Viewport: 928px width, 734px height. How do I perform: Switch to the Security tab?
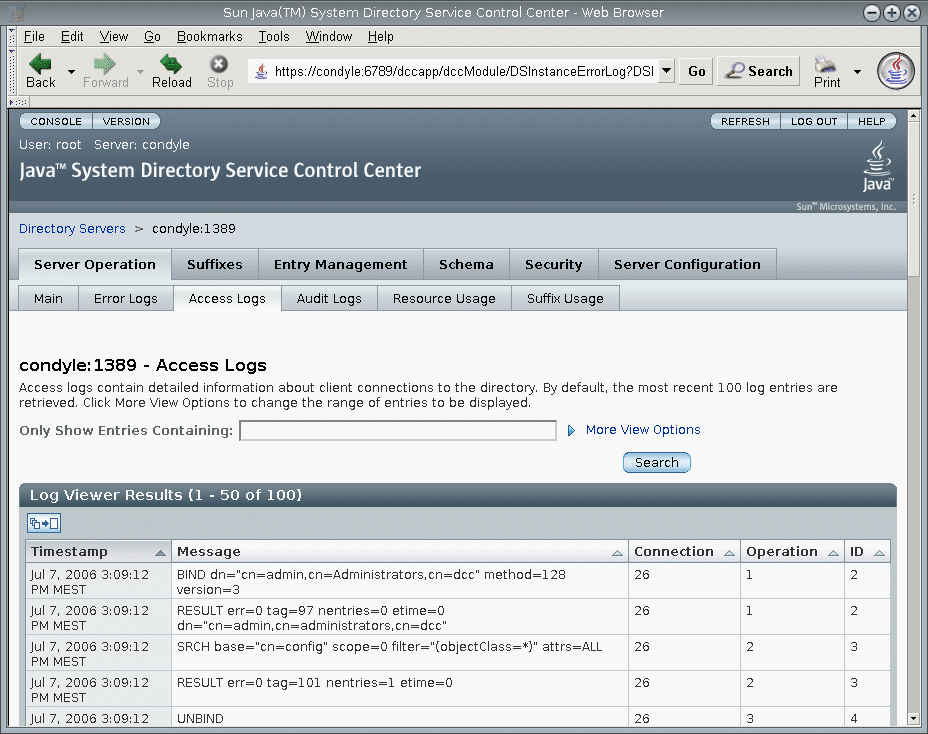pyautogui.click(x=553, y=265)
